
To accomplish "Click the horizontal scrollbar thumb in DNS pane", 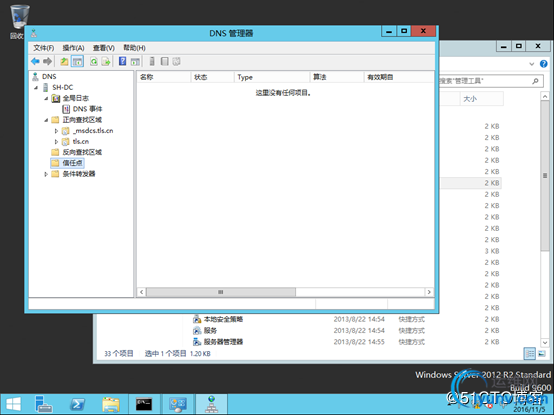I will click(x=221, y=292).
